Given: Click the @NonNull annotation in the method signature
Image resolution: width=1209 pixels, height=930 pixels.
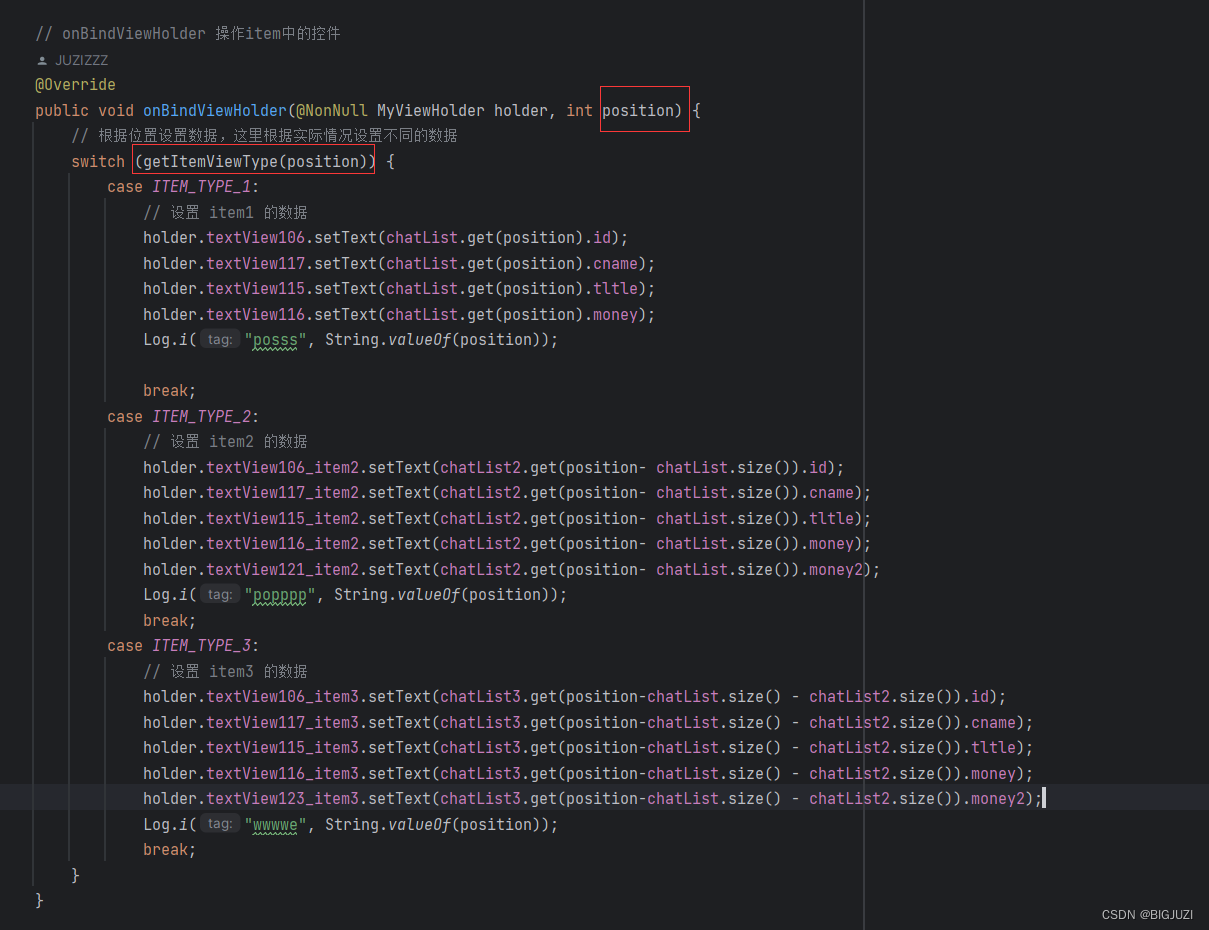Looking at the screenshot, I should [331, 110].
